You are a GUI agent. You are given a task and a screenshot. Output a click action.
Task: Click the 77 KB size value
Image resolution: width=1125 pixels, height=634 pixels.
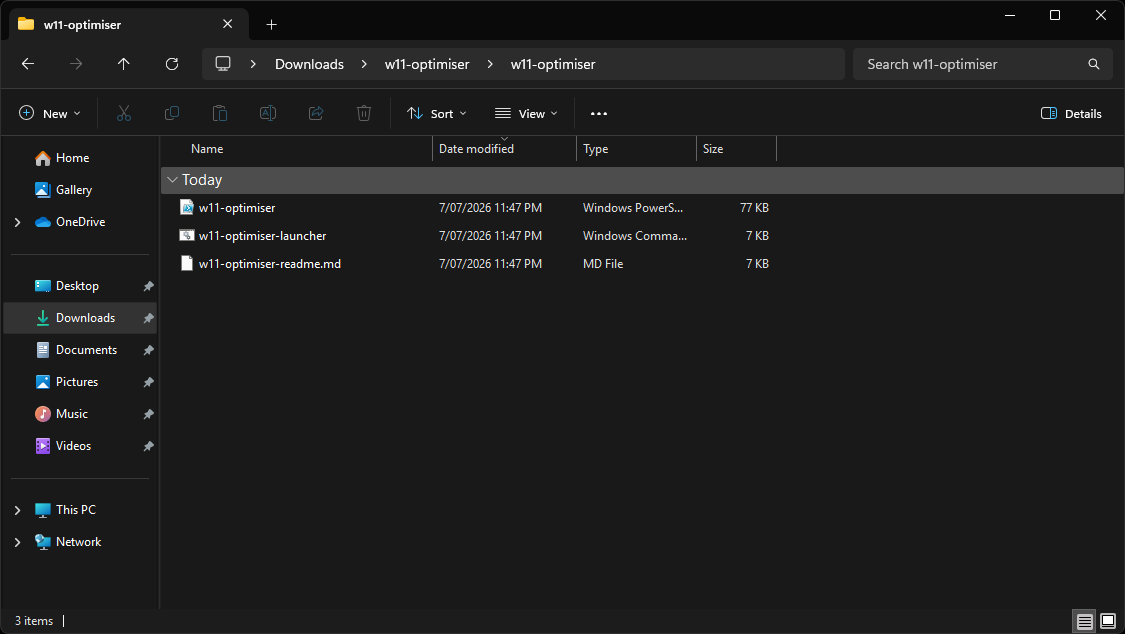pos(754,207)
